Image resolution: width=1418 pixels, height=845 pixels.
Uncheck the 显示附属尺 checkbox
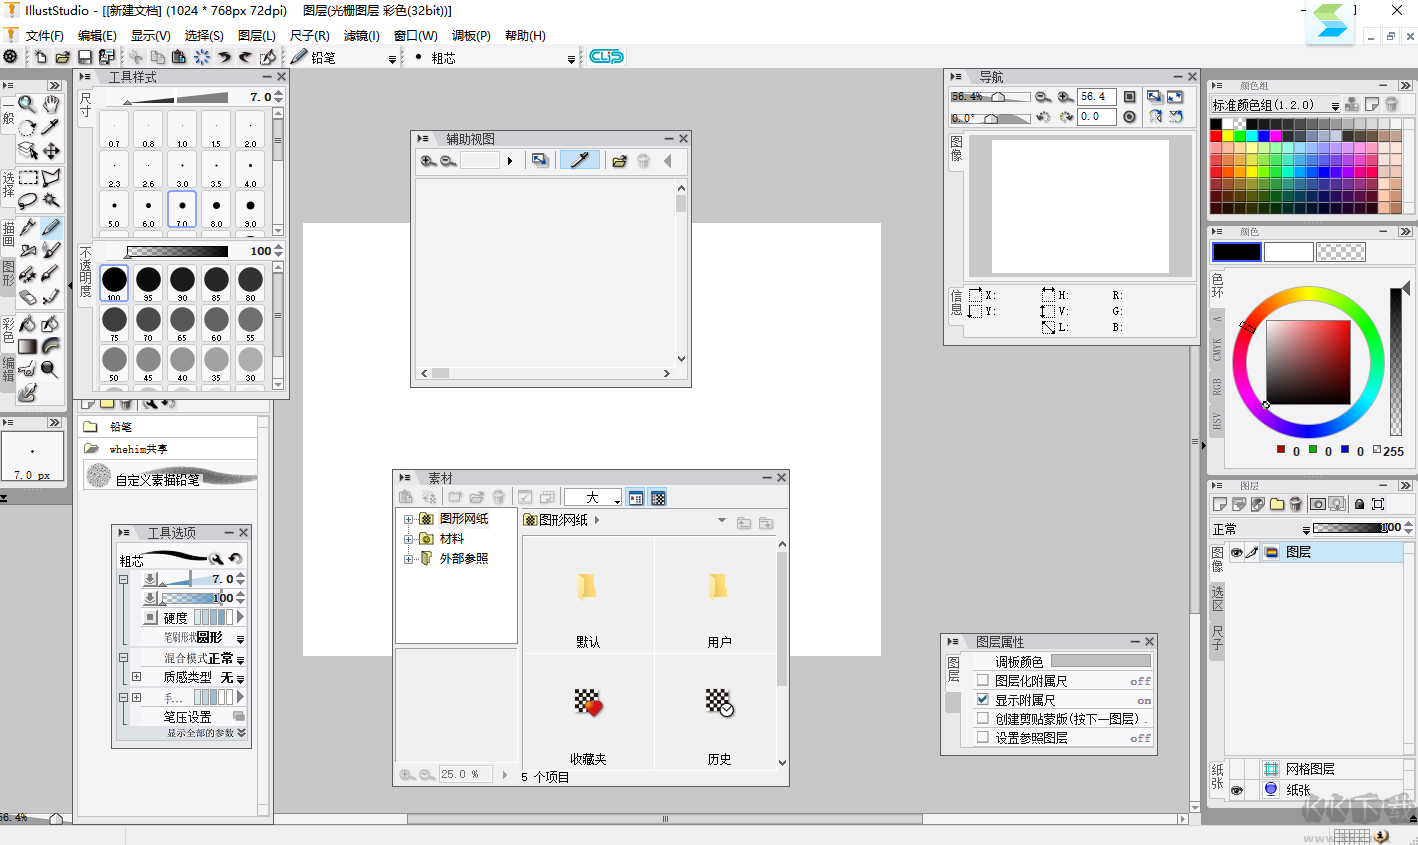(983, 700)
